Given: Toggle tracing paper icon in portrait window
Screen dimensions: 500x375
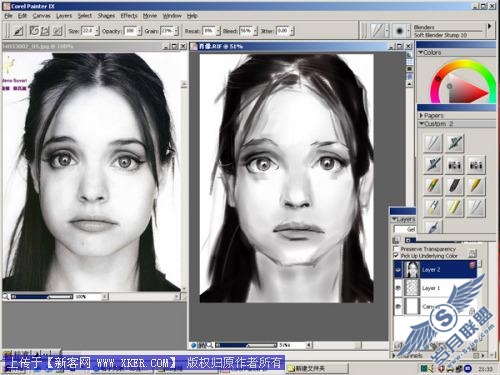Looking at the screenshot, I should click(410, 55).
